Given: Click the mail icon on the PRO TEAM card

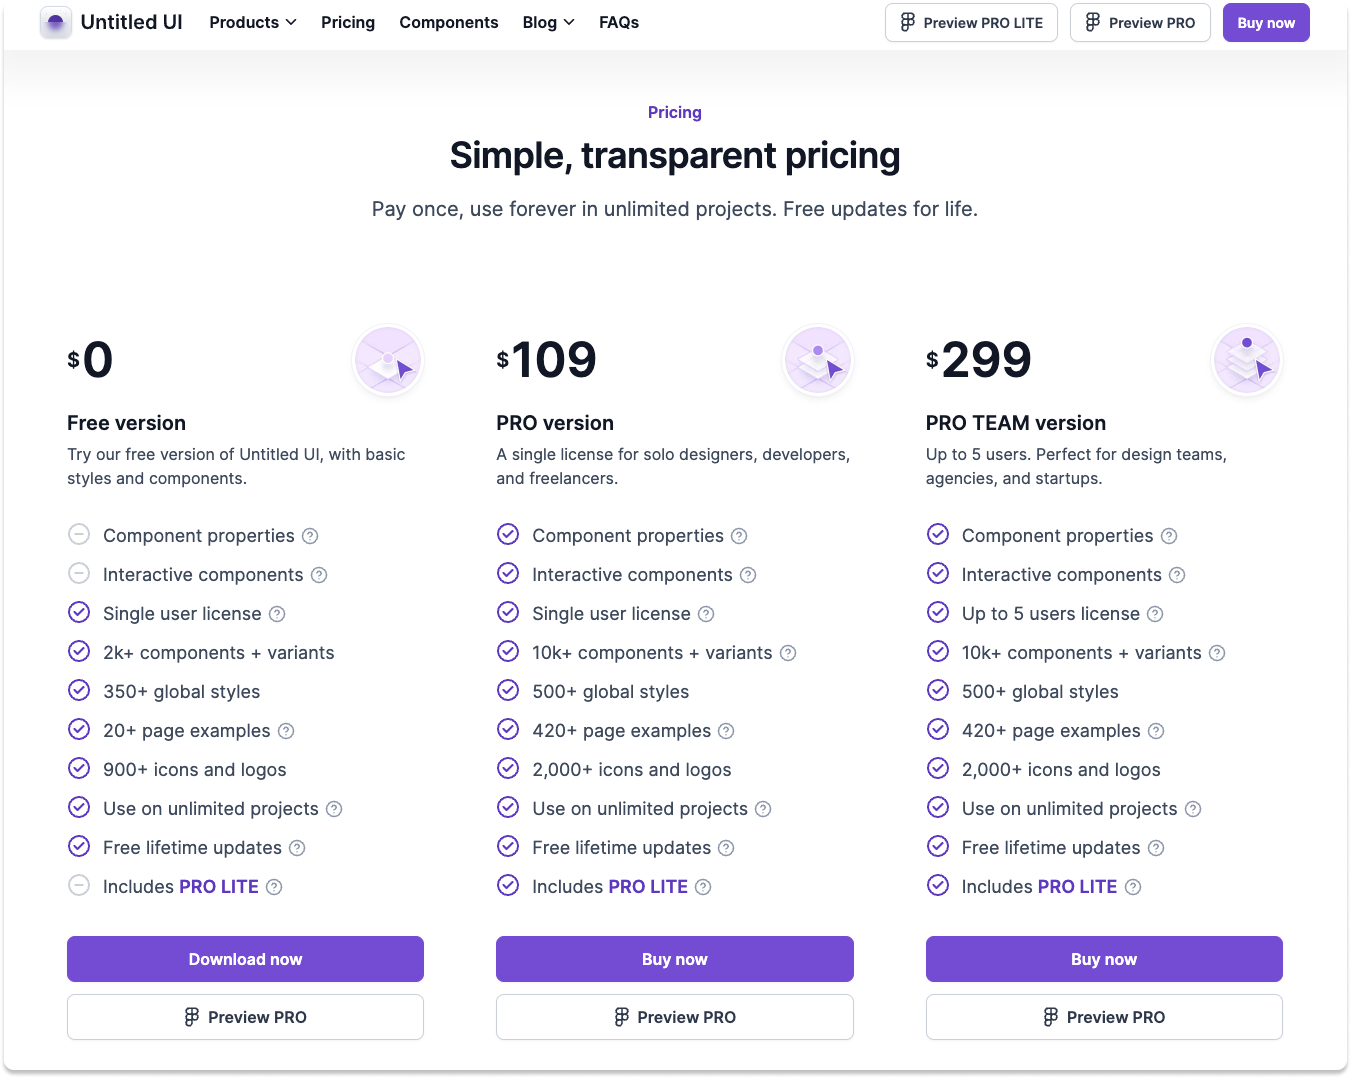Looking at the screenshot, I should click(x=1246, y=360).
